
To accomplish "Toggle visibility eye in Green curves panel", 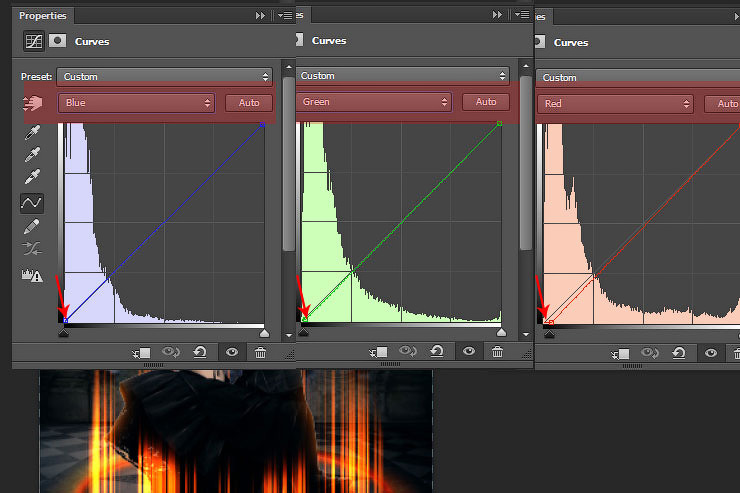I will [467, 351].
